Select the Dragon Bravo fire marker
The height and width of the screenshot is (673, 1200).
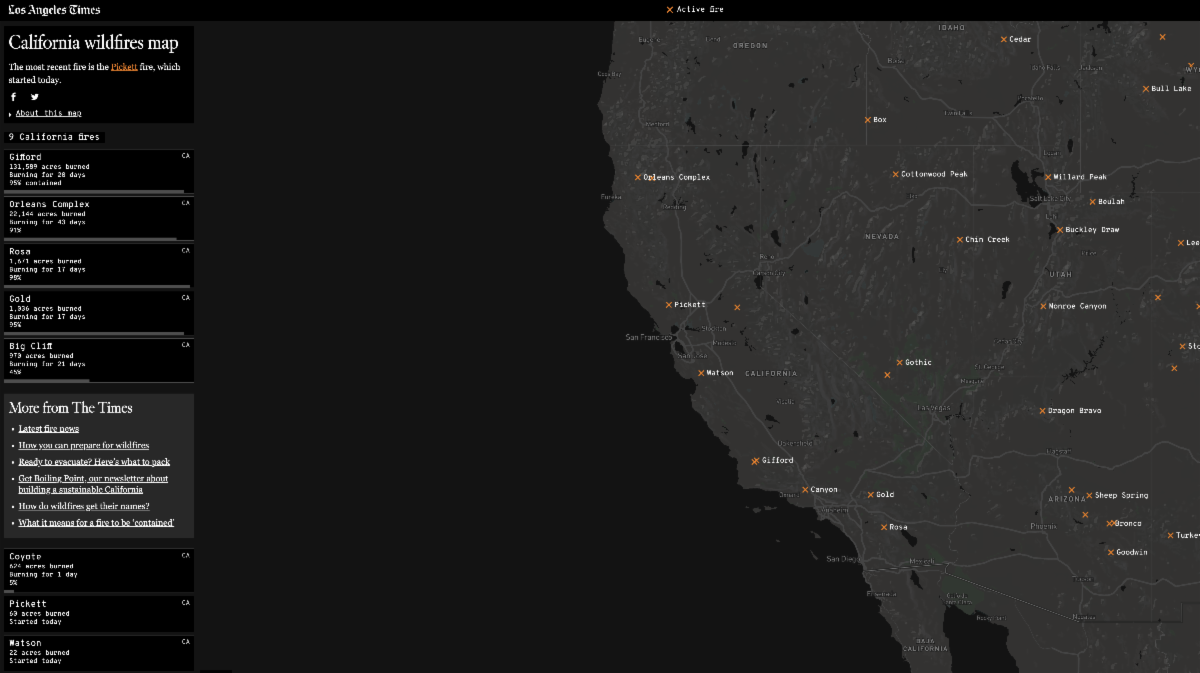click(x=1043, y=411)
